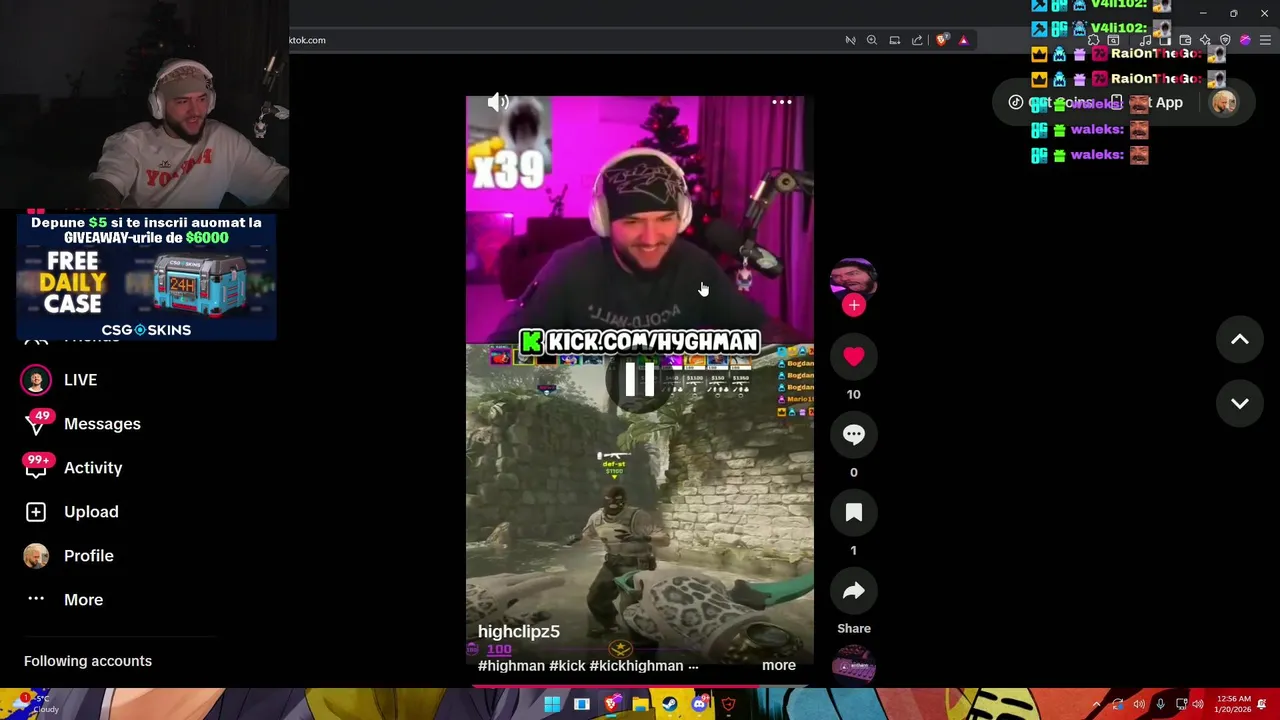Click the #highman hashtag
The height and width of the screenshot is (720, 1280).
point(511,666)
